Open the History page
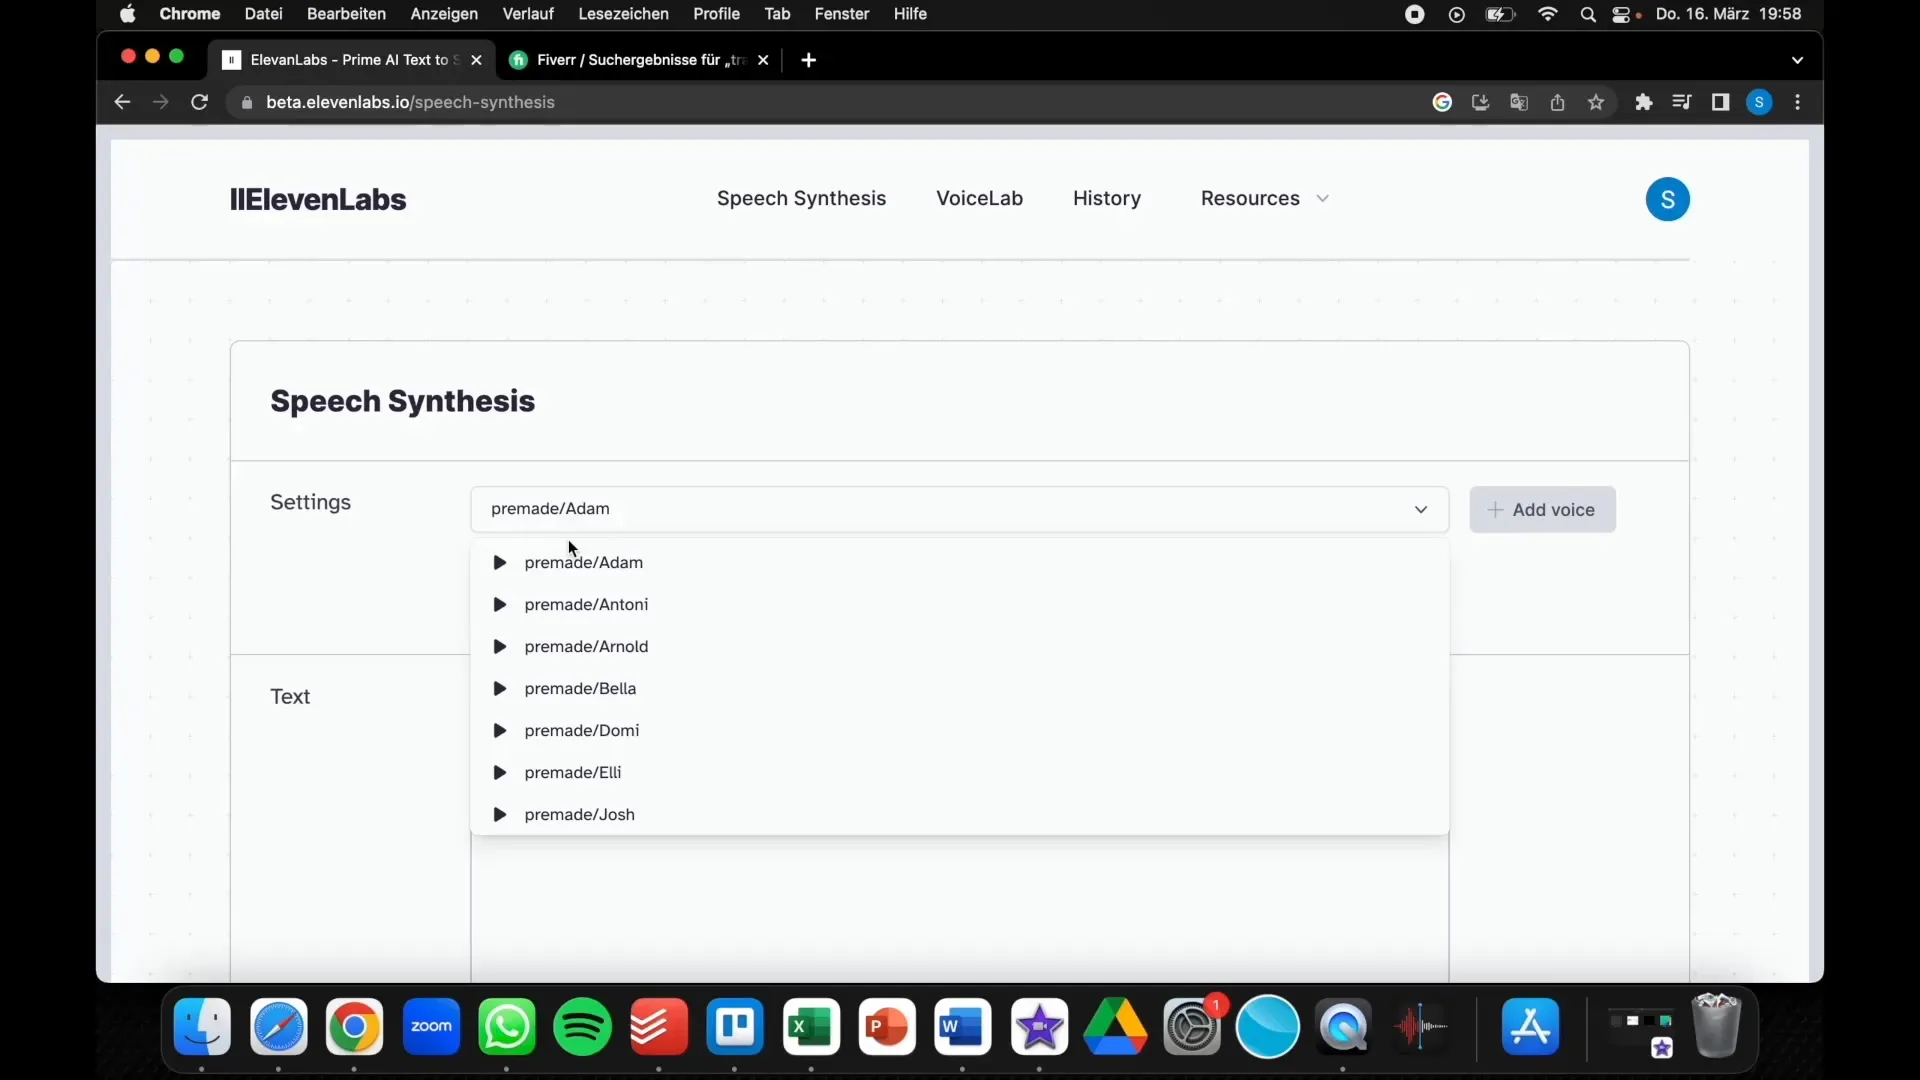The height and width of the screenshot is (1080, 1920). point(1105,198)
